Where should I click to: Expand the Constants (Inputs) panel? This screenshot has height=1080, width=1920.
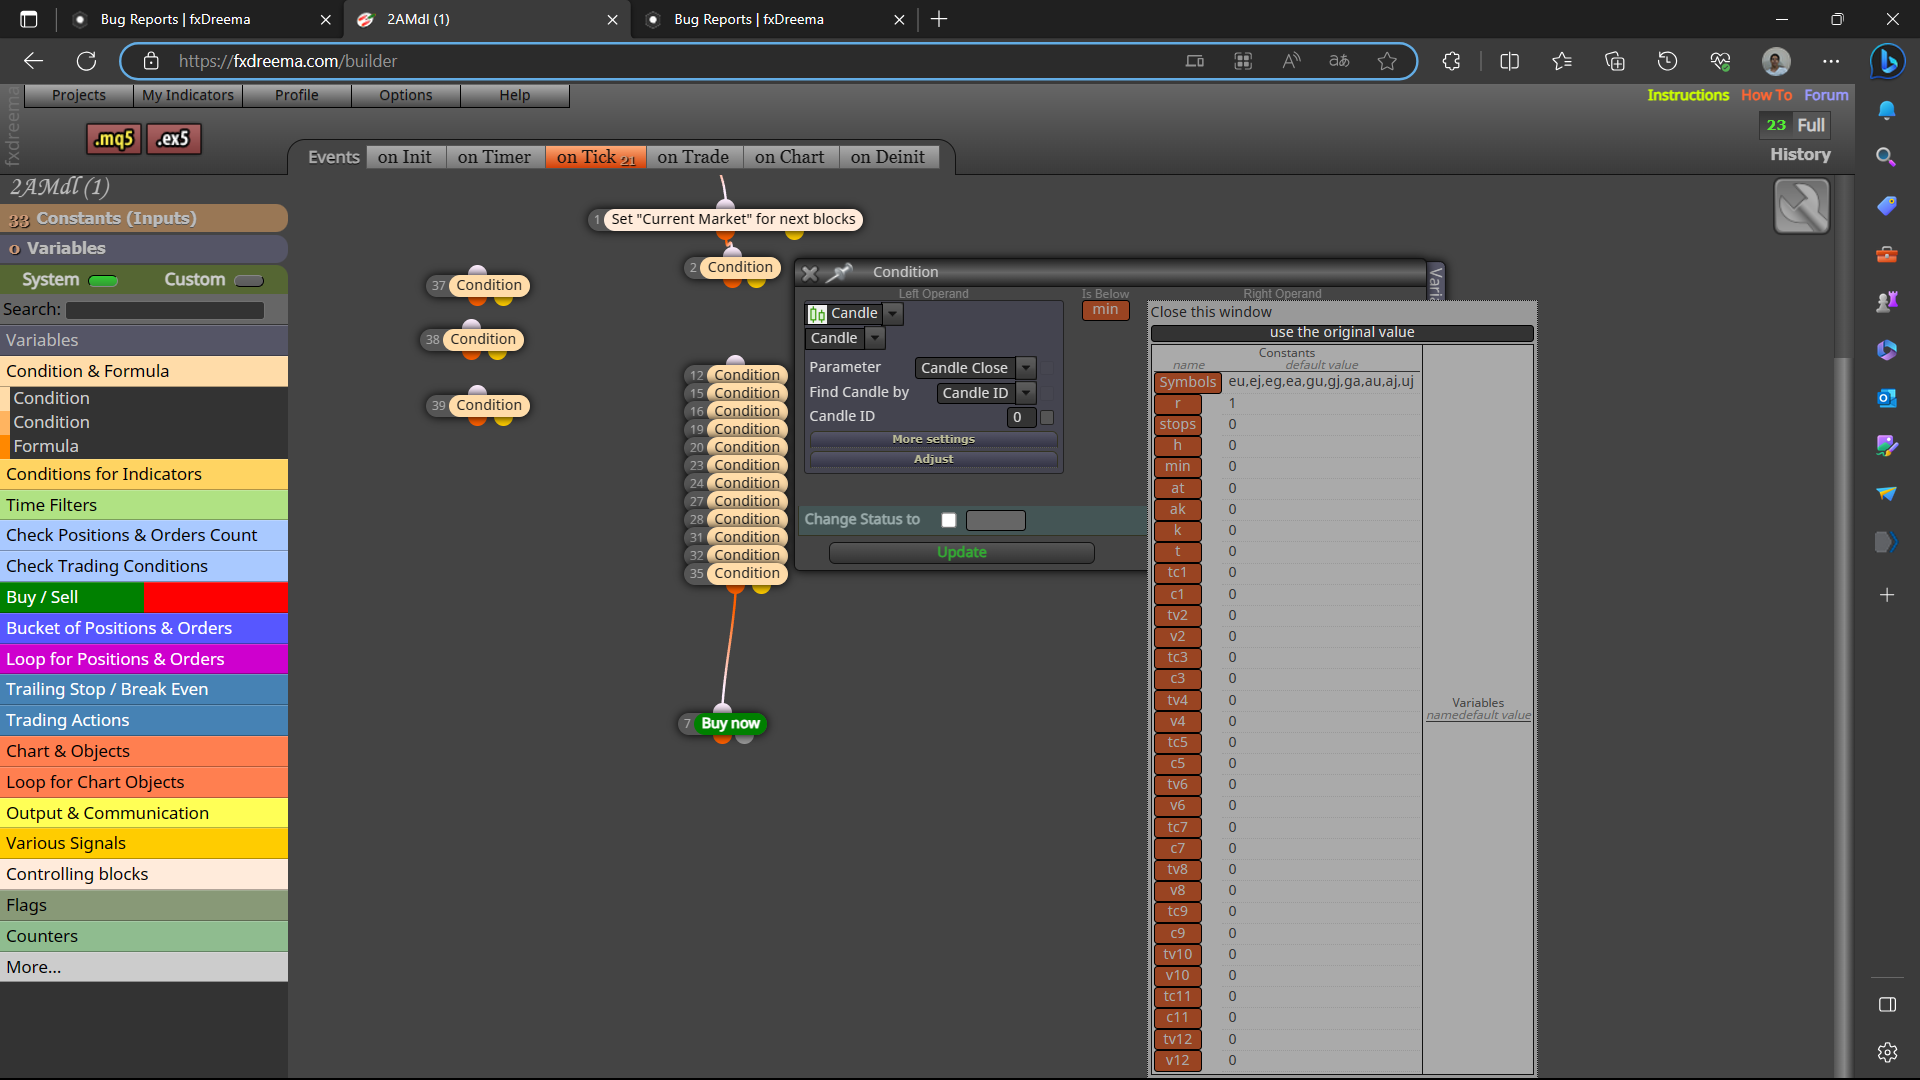(x=144, y=218)
